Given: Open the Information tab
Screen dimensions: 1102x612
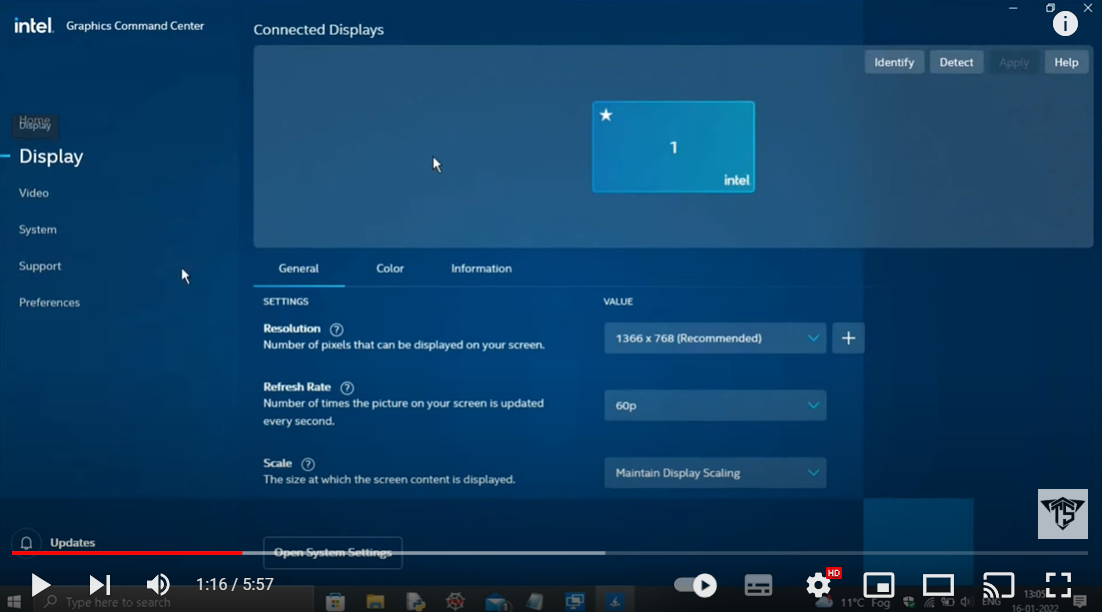Looking at the screenshot, I should (481, 268).
